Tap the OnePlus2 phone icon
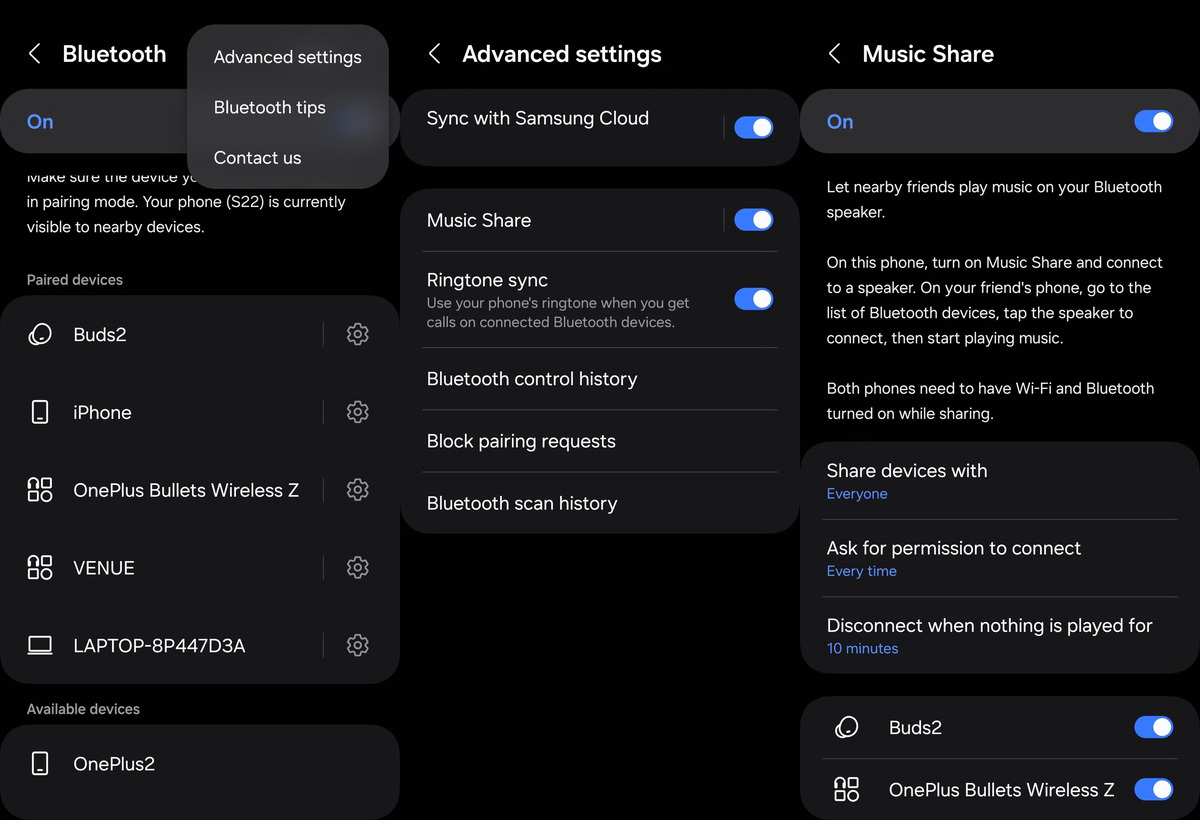Screen dimensions: 1200x820 tap(40, 764)
